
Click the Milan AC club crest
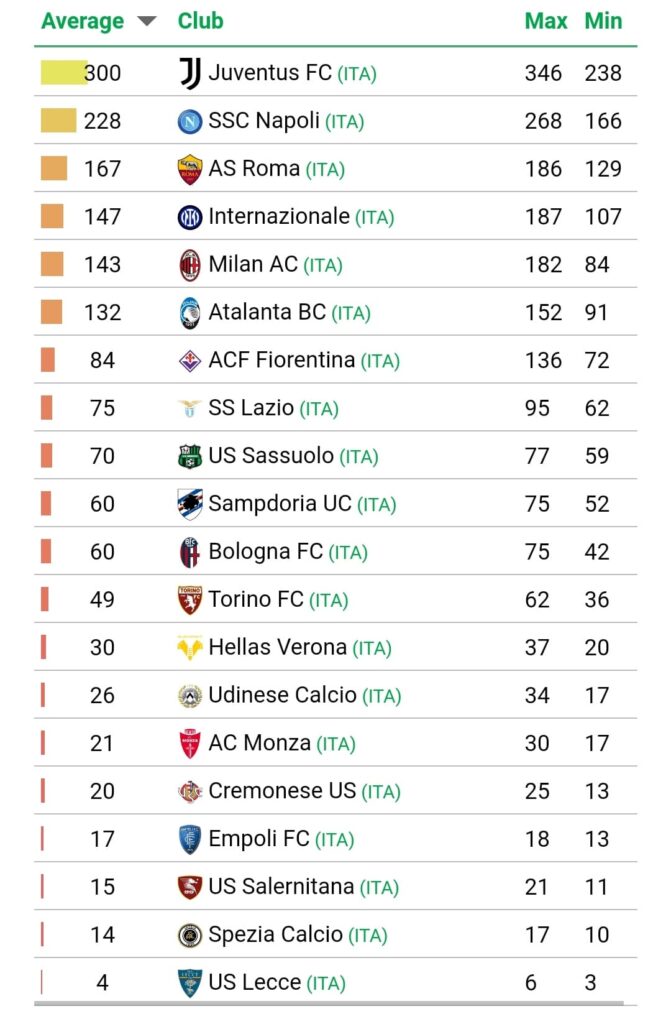(190, 265)
